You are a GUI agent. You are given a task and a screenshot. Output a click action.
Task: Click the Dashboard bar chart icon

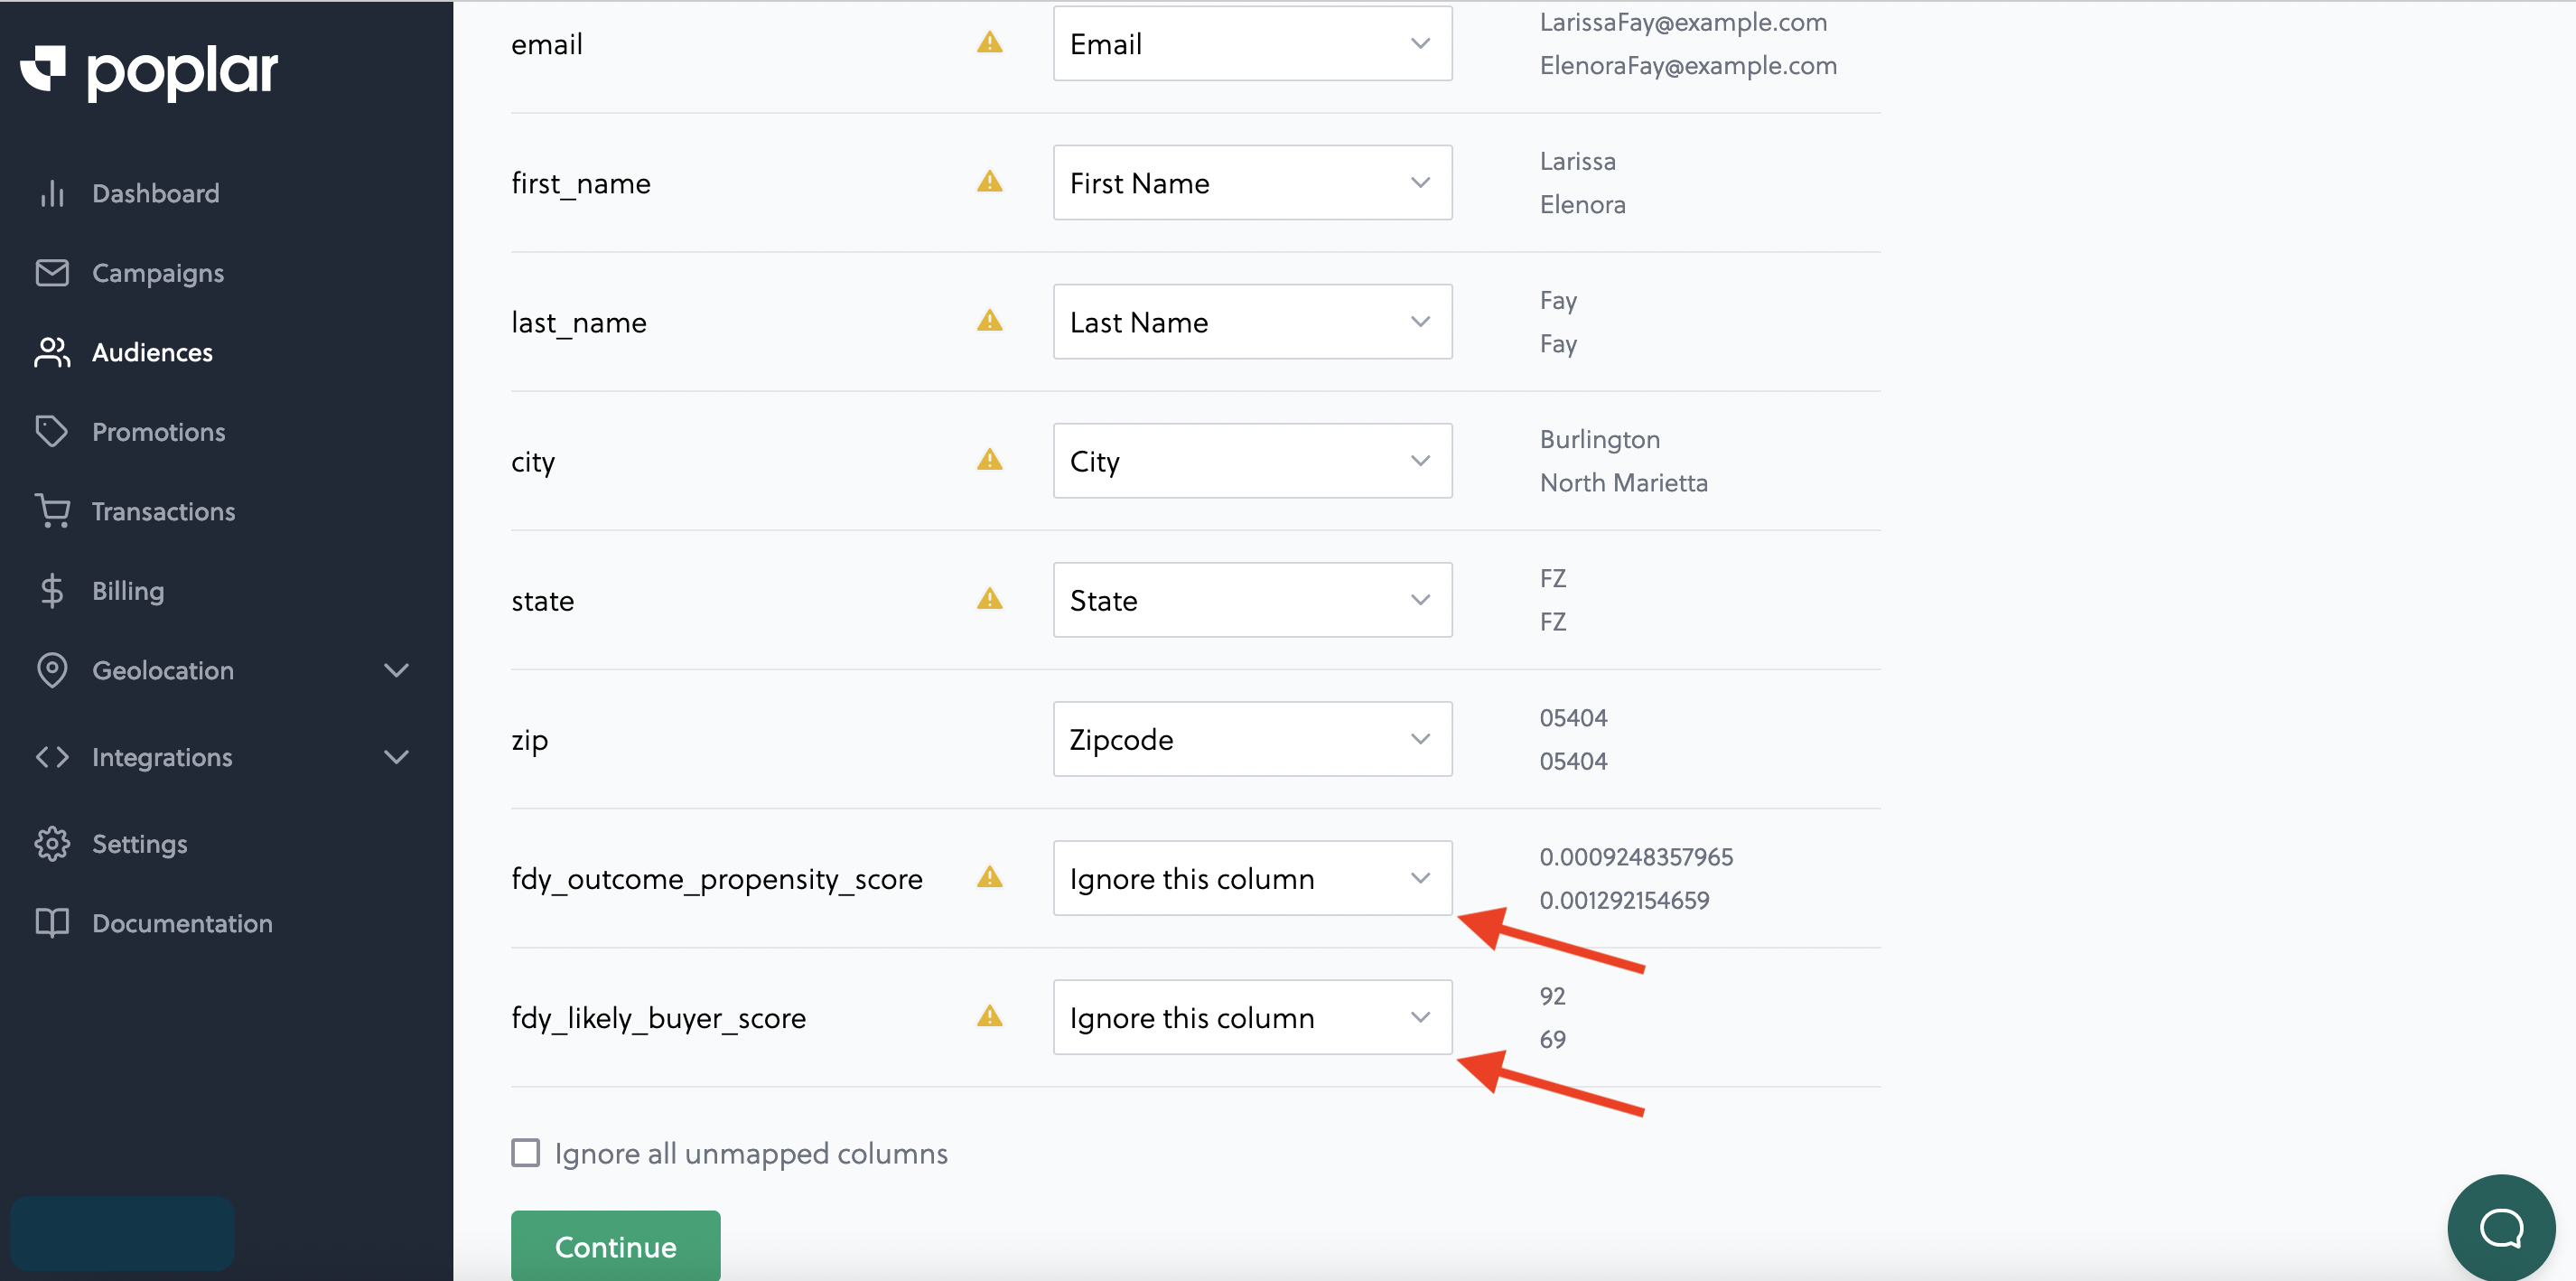click(x=52, y=193)
